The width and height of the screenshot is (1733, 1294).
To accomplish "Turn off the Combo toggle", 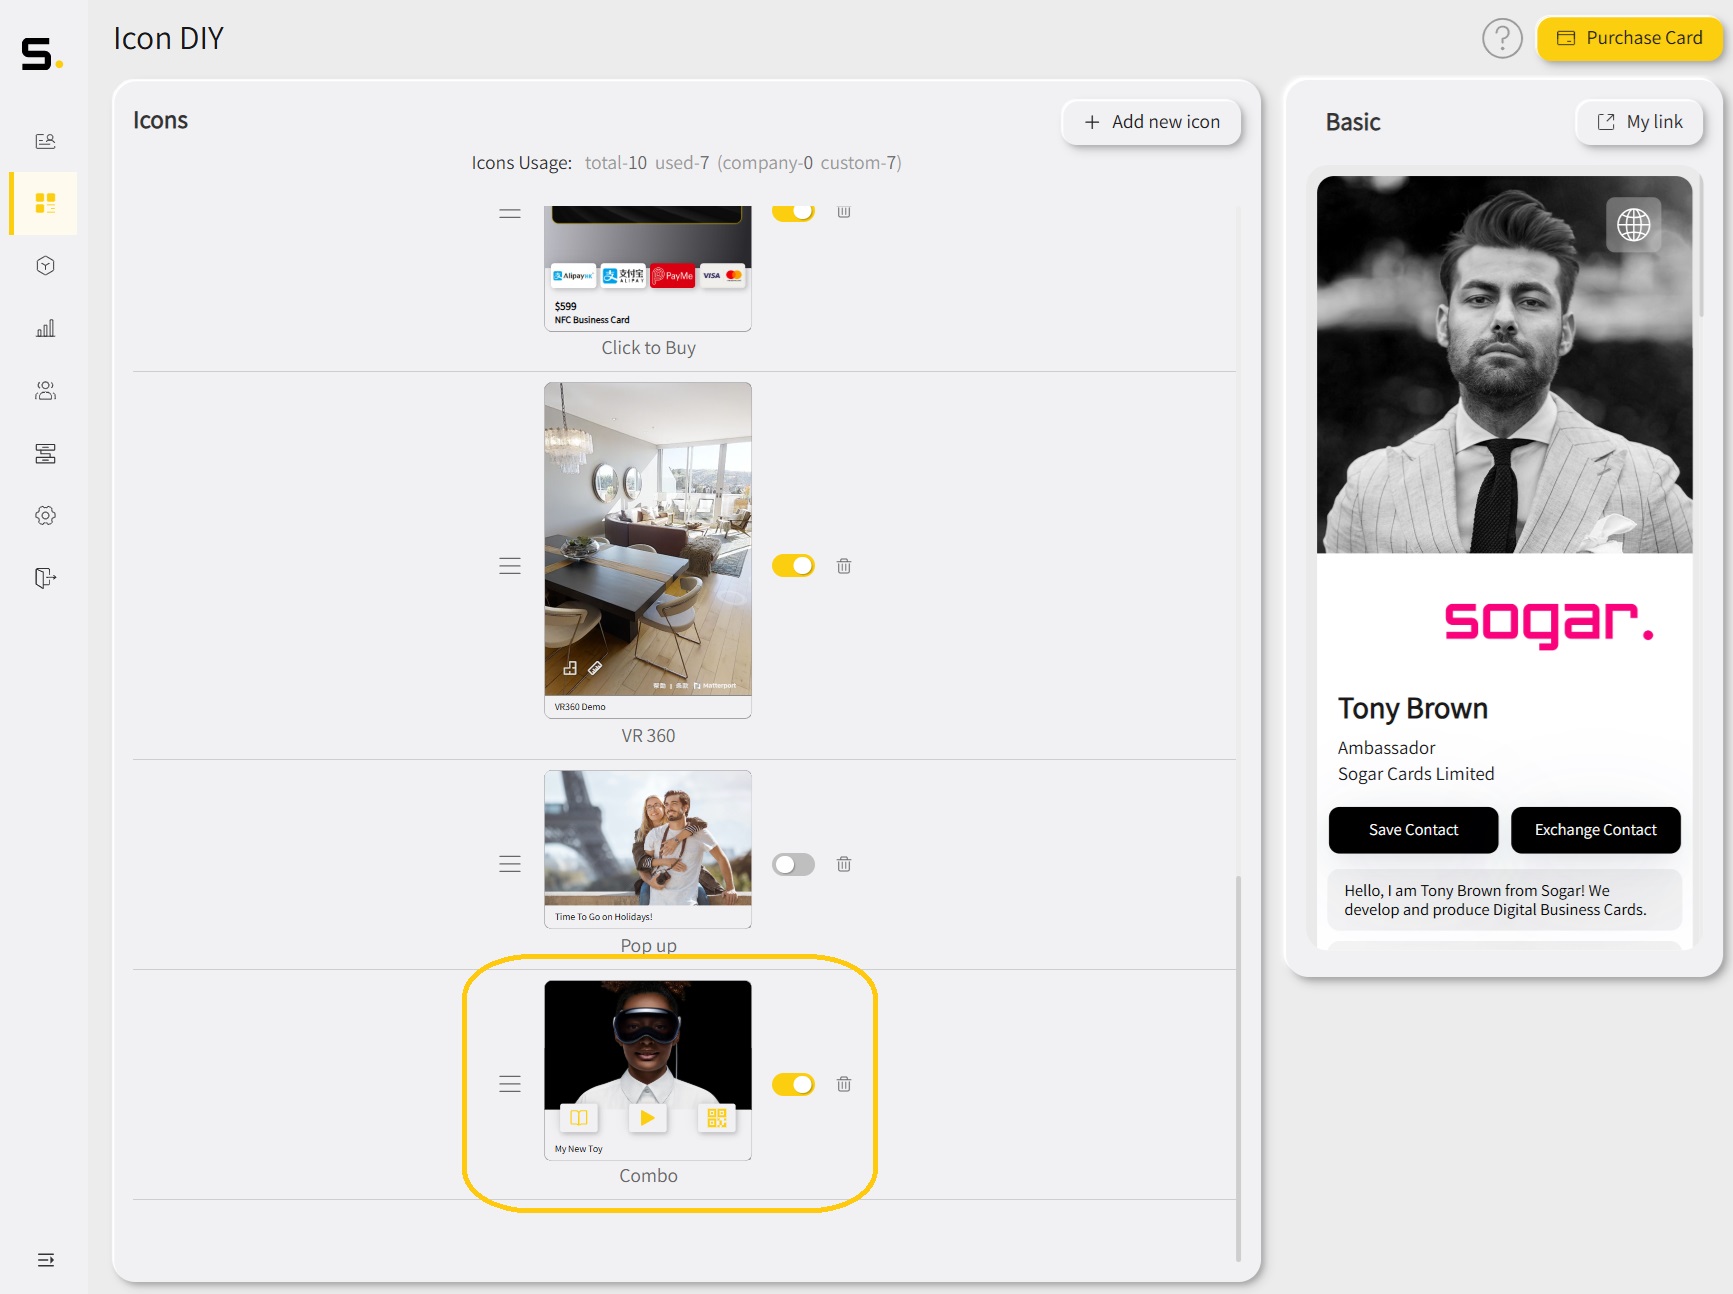I will click(793, 1084).
